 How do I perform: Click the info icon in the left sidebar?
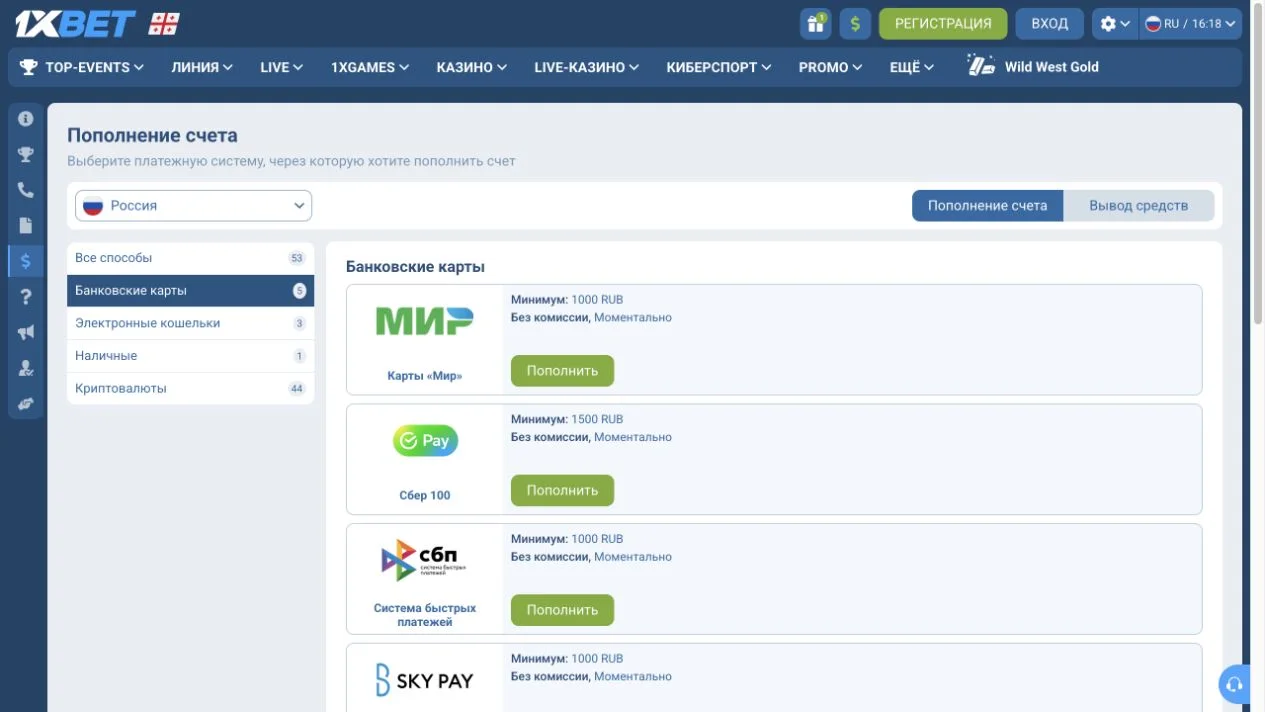coord(26,118)
